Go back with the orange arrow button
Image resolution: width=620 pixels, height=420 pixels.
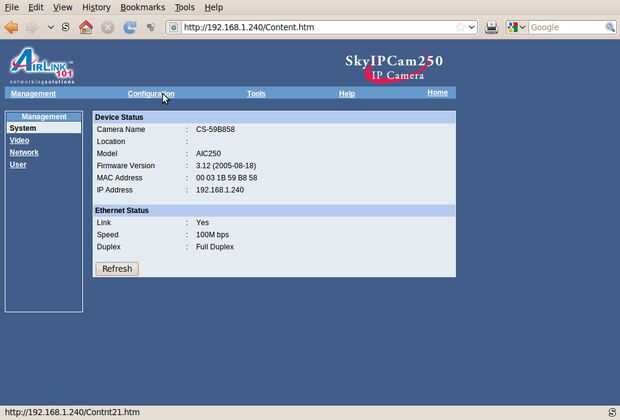coord(11,27)
